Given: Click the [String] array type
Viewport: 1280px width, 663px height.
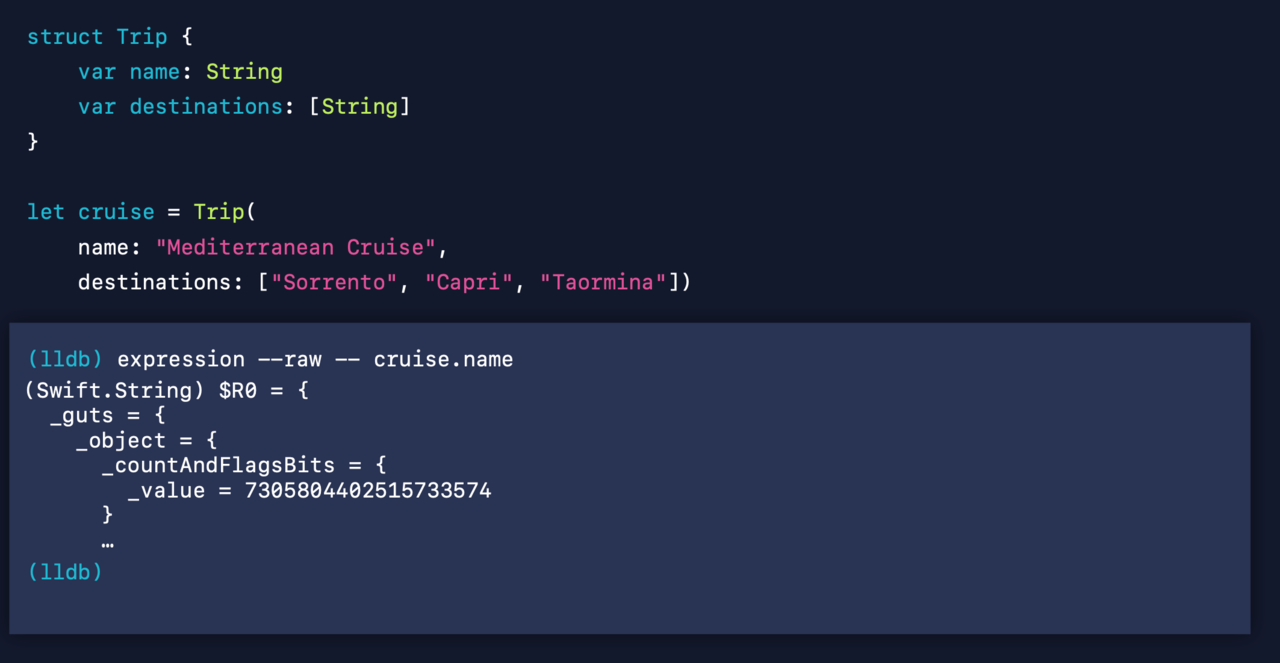Looking at the screenshot, I should (359, 107).
